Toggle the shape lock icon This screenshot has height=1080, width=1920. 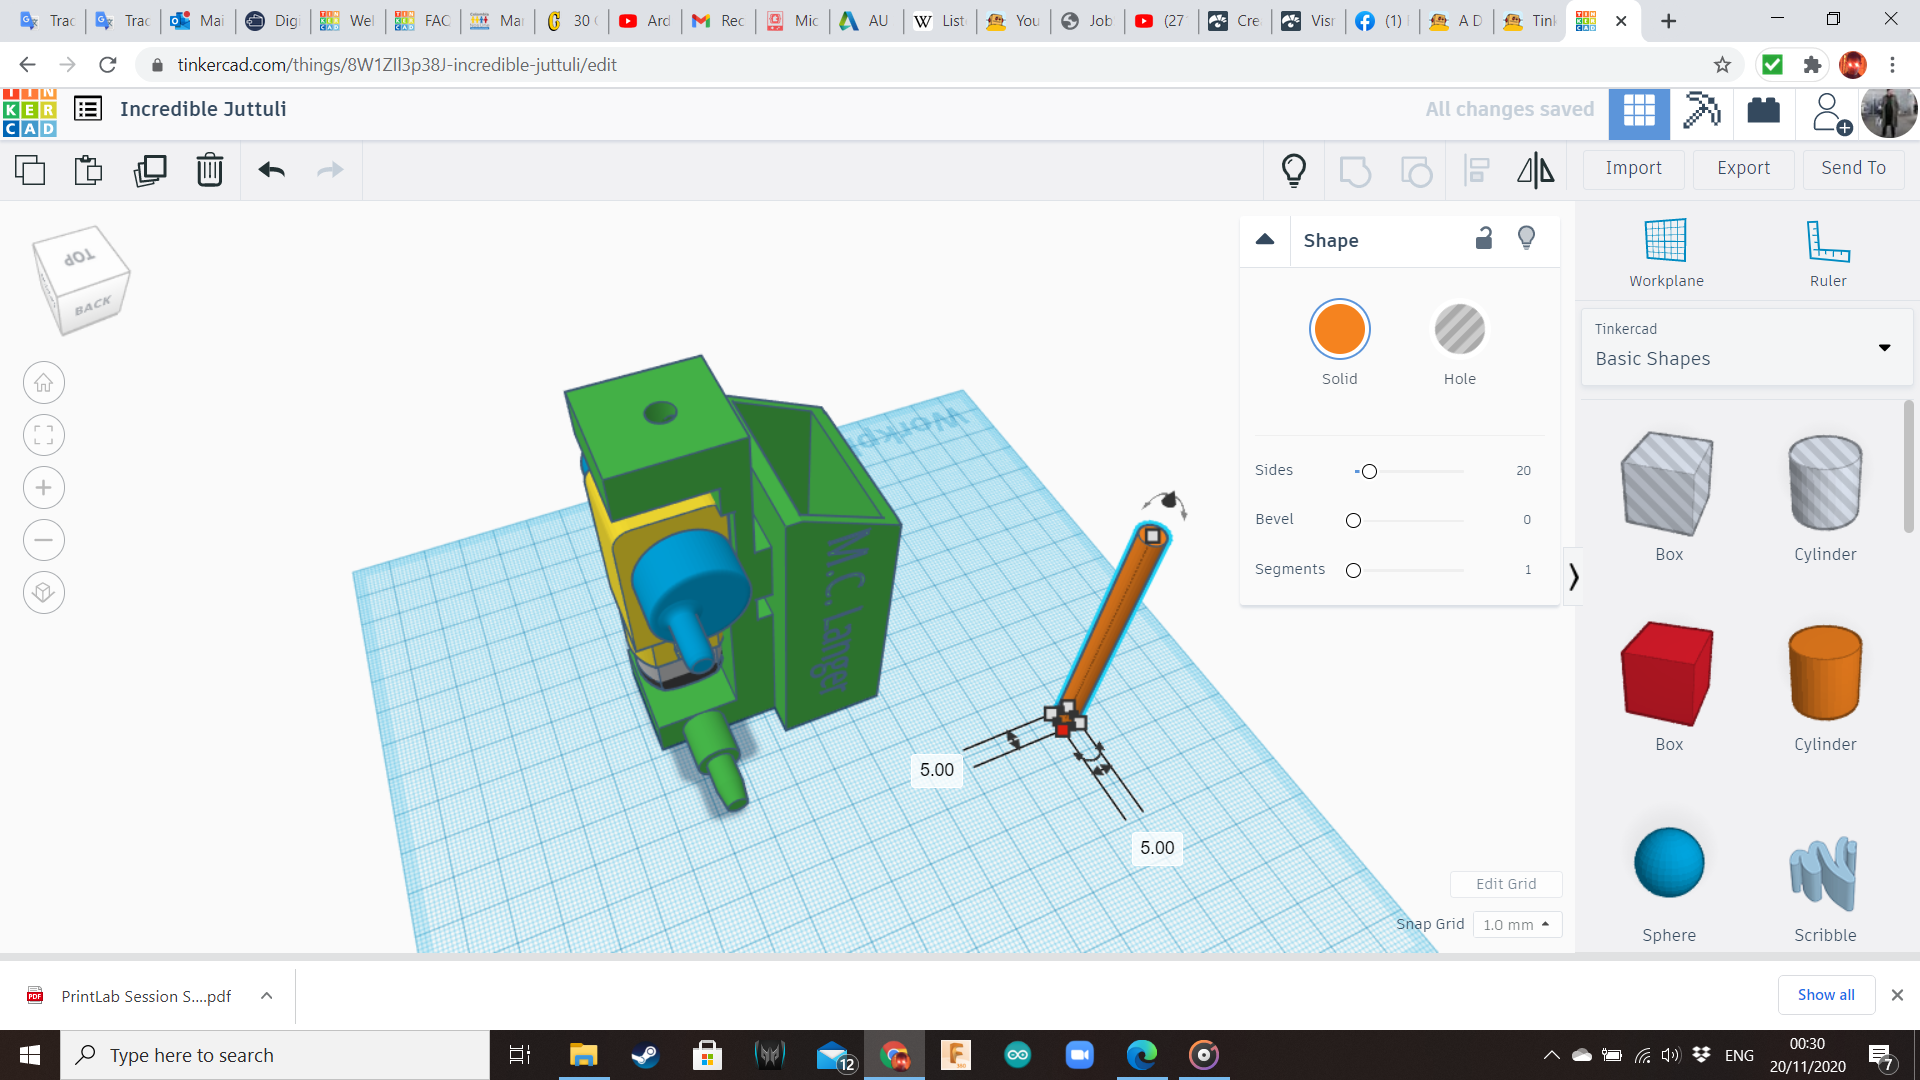point(1484,238)
